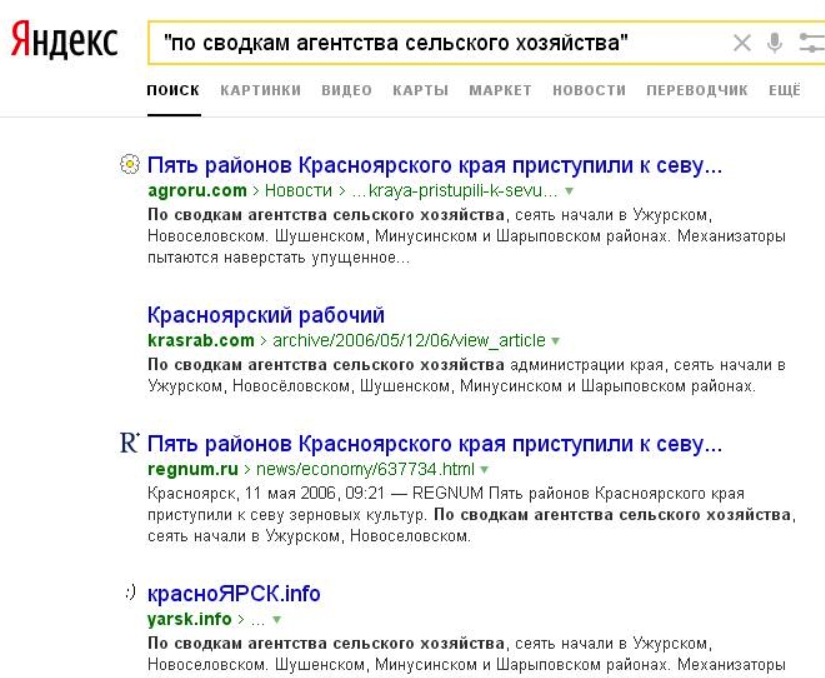Expand dropdown arrow next to krasrab.com URL
This screenshot has height=678, width=825.
click(555, 341)
